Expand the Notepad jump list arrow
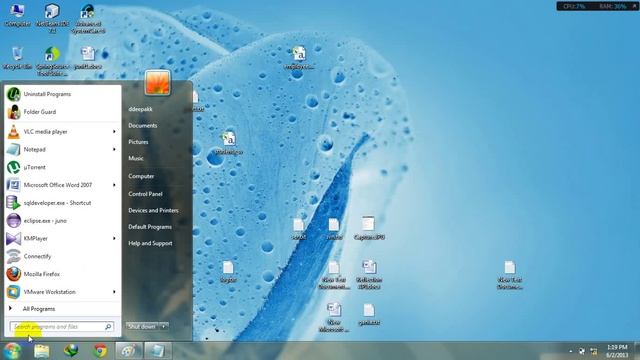Screen dimensions: 640x360 (x=114, y=149)
